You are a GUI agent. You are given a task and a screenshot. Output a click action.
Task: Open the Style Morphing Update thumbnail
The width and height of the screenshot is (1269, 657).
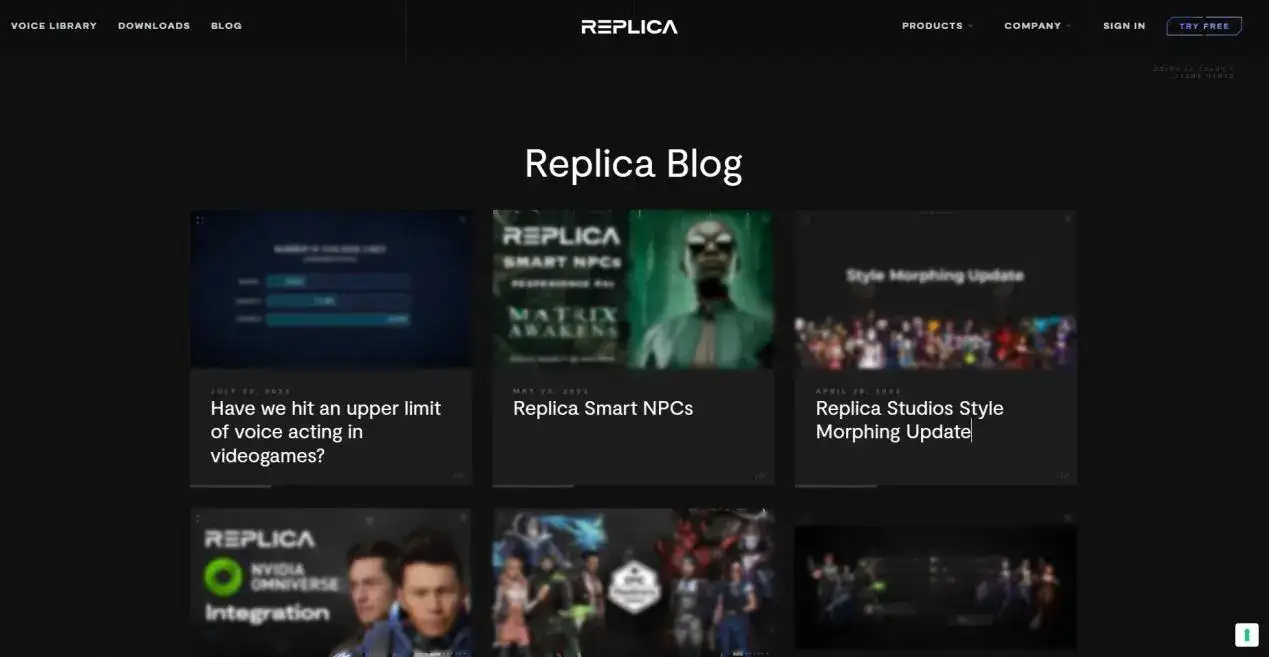click(935, 289)
